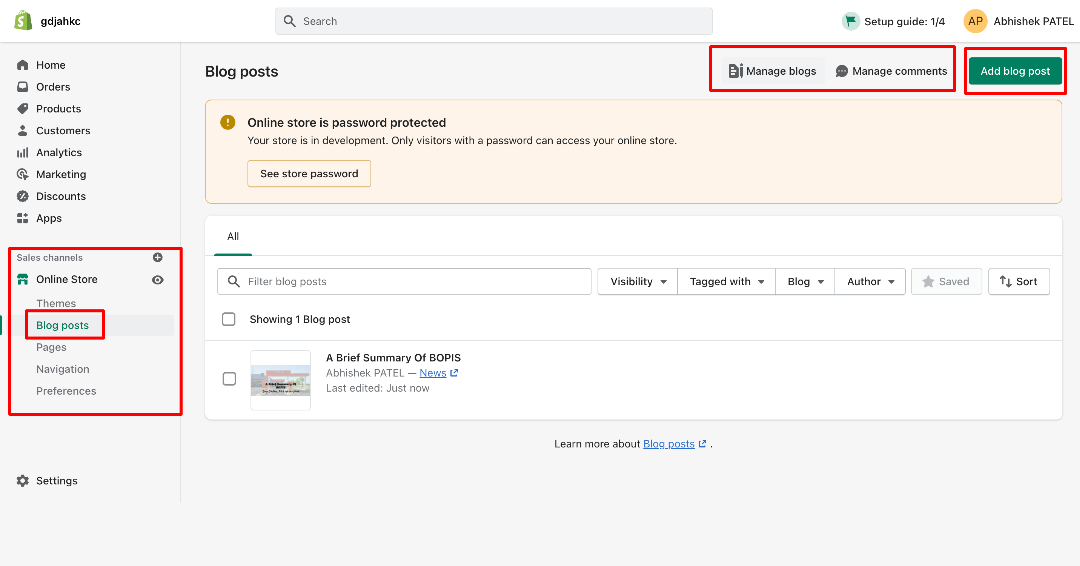Click the Sort arrows icon
Image resolution: width=1080 pixels, height=566 pixels.
coord(1006,282)
